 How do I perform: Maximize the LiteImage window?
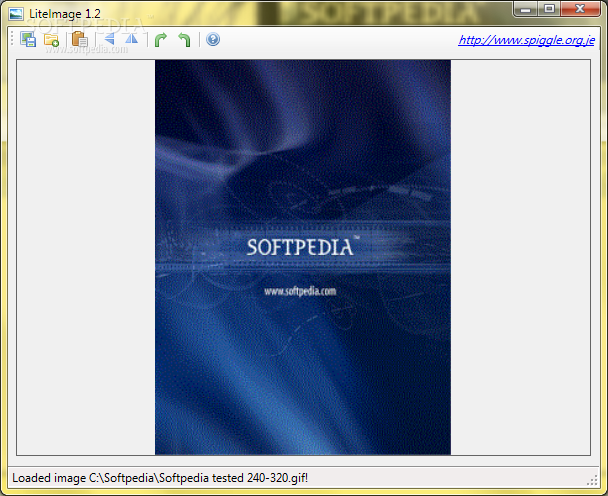click(x=549, y=9)
